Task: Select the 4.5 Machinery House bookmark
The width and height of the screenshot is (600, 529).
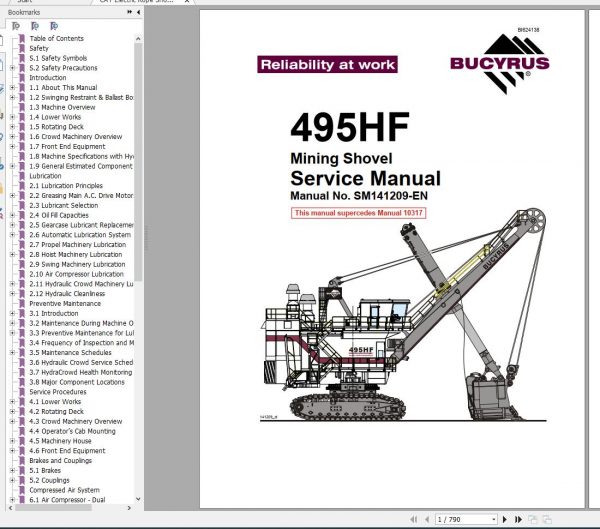Action: click(x=60, y=441)
